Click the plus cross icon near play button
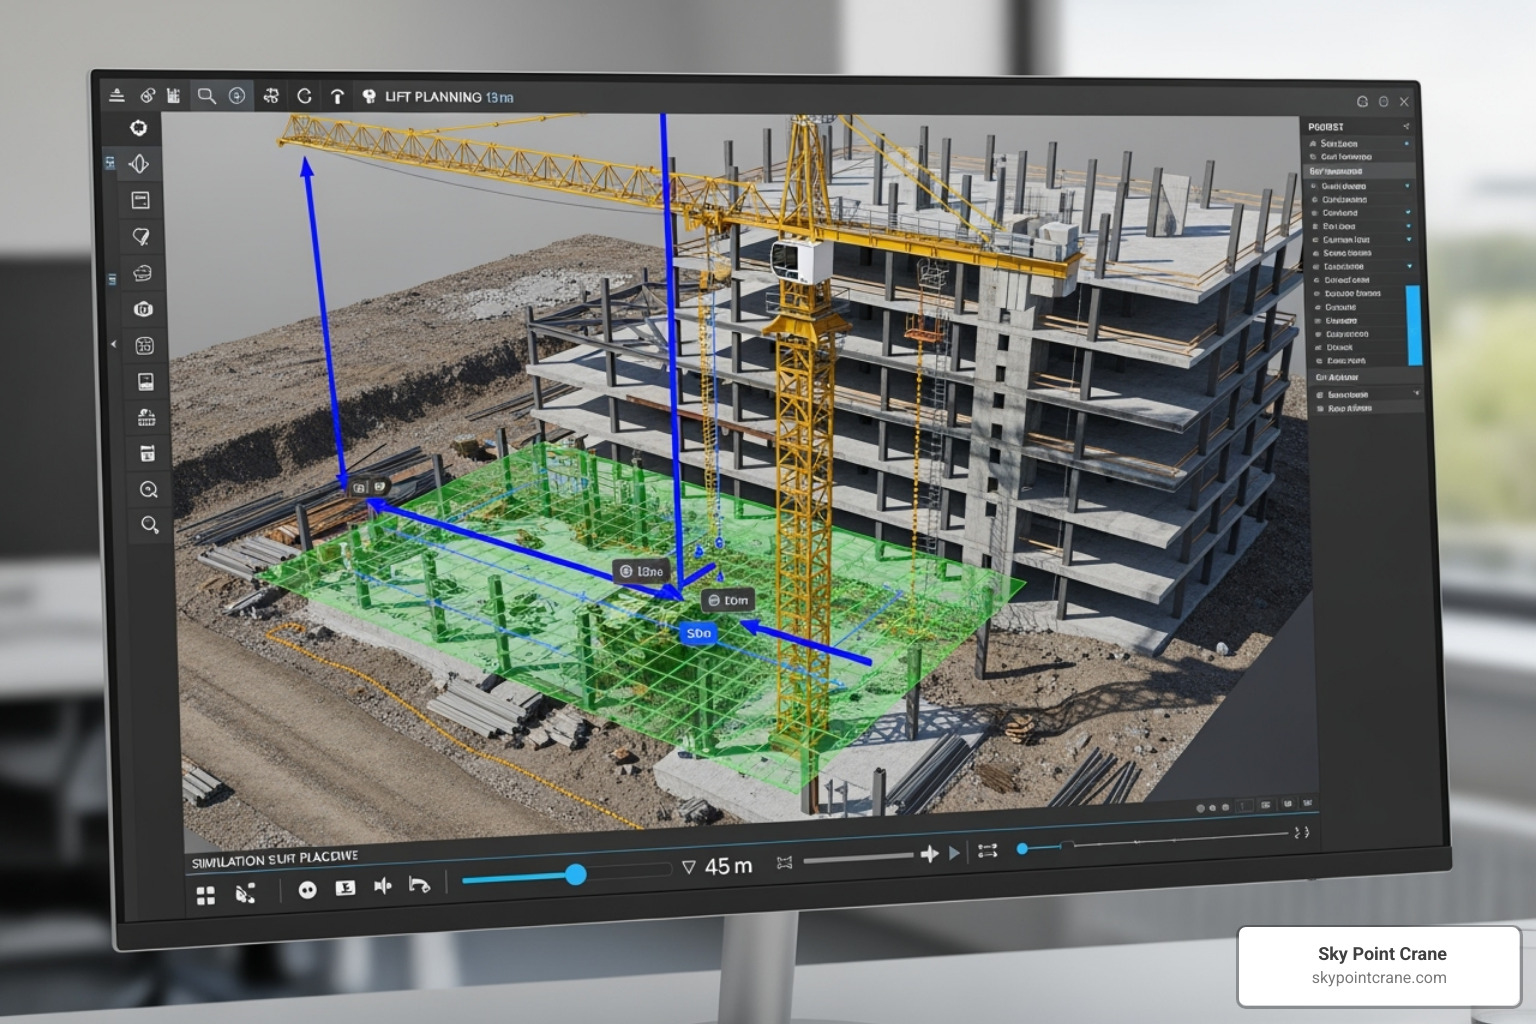The image size is (1536, 1024). click(929, 854)
